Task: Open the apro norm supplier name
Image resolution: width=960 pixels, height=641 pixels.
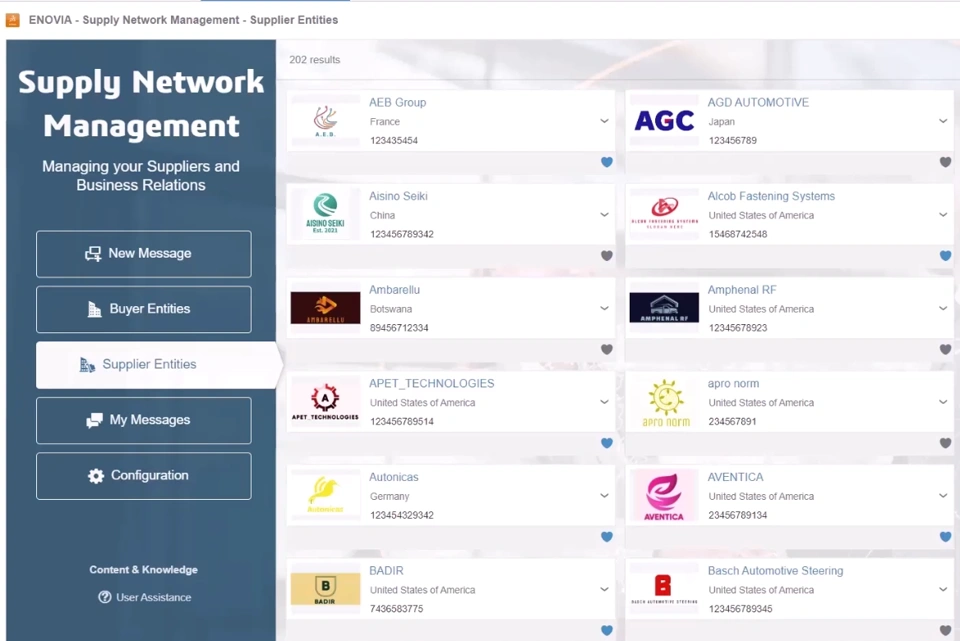Action: pos(733,383)
